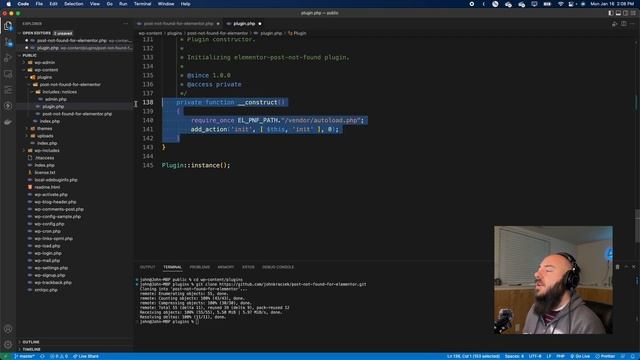Expand the wp-admin folder
640x360 pixels.
pyautogui.click(x=44, y=62)
